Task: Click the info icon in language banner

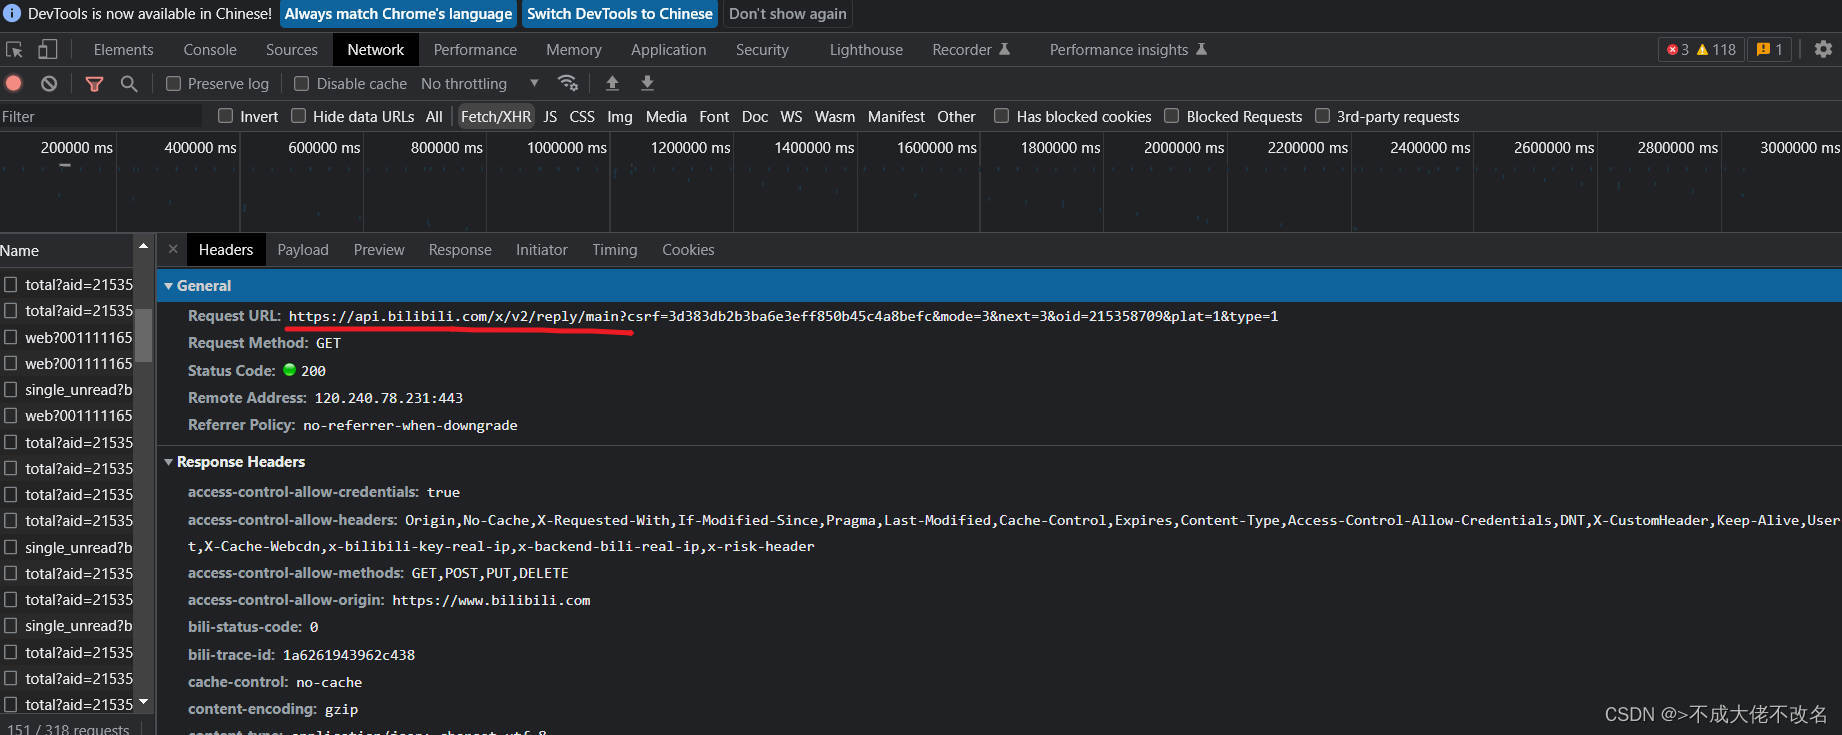Action: click(12, 14)
